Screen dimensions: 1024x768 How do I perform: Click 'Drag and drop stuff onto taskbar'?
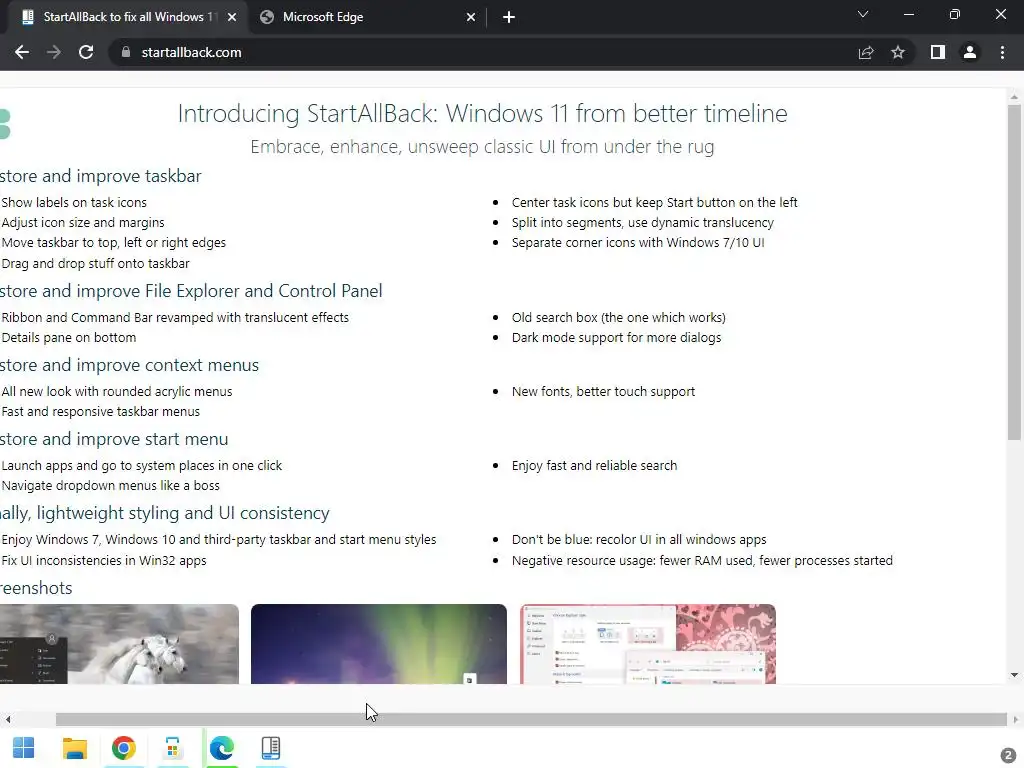95,263
